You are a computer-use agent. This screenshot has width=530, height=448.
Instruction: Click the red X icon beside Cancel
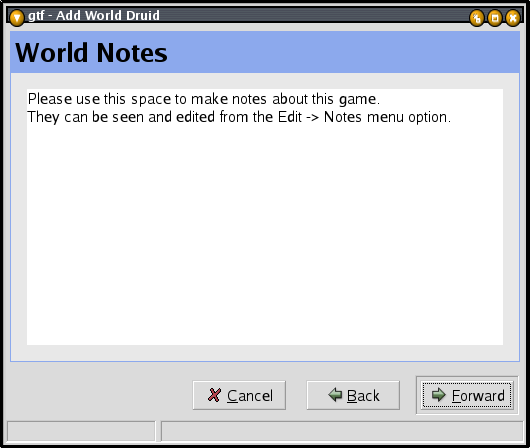point(214,395)
